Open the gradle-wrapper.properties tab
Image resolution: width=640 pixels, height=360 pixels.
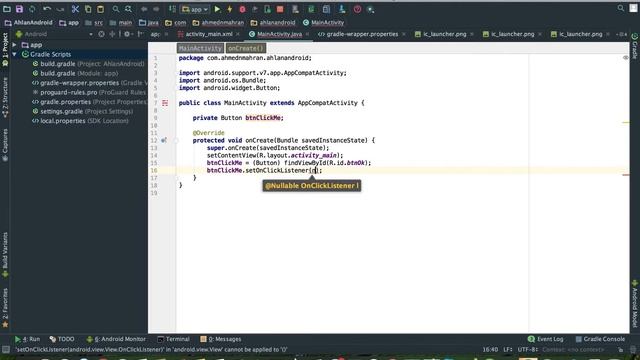pyautogui.click(x=362, y=34)
